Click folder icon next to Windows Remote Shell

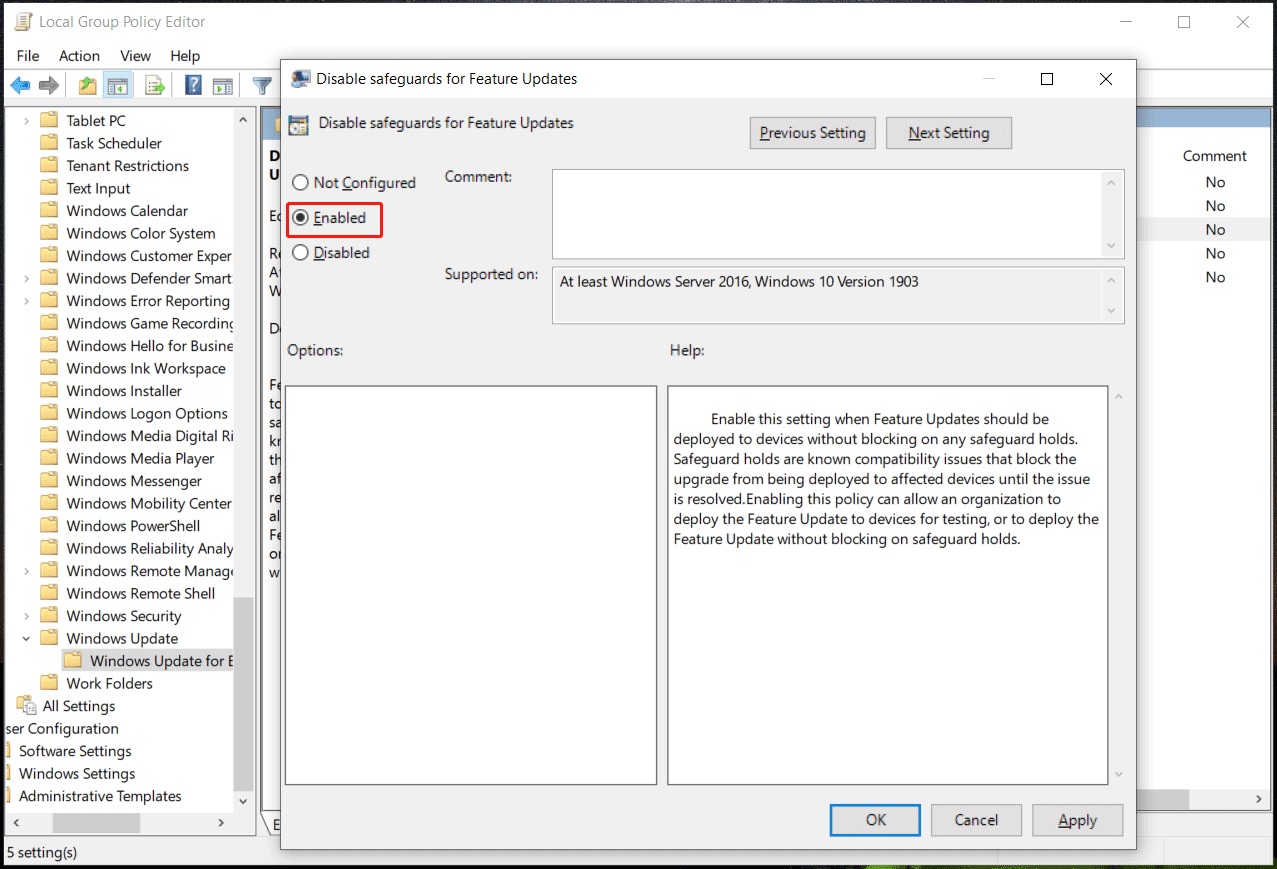(x=49, y=594)
